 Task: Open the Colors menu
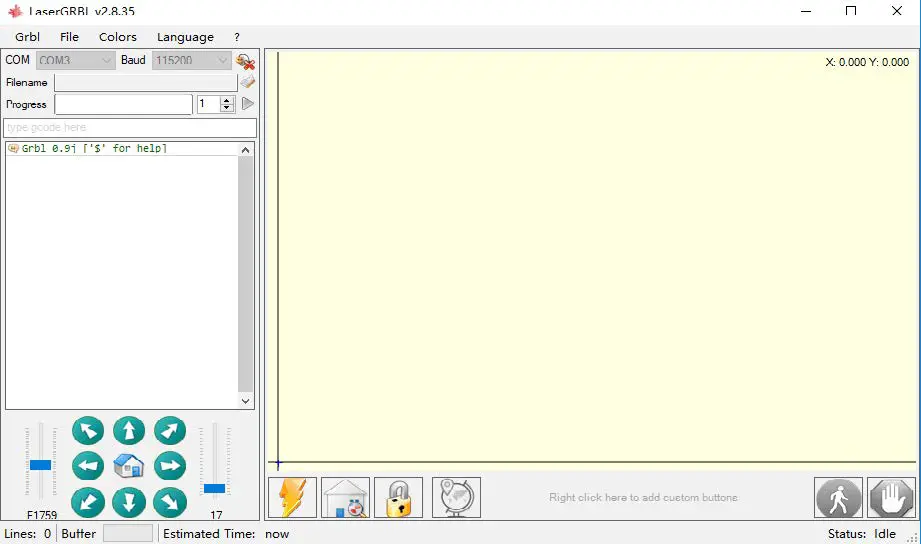[117, 37]
